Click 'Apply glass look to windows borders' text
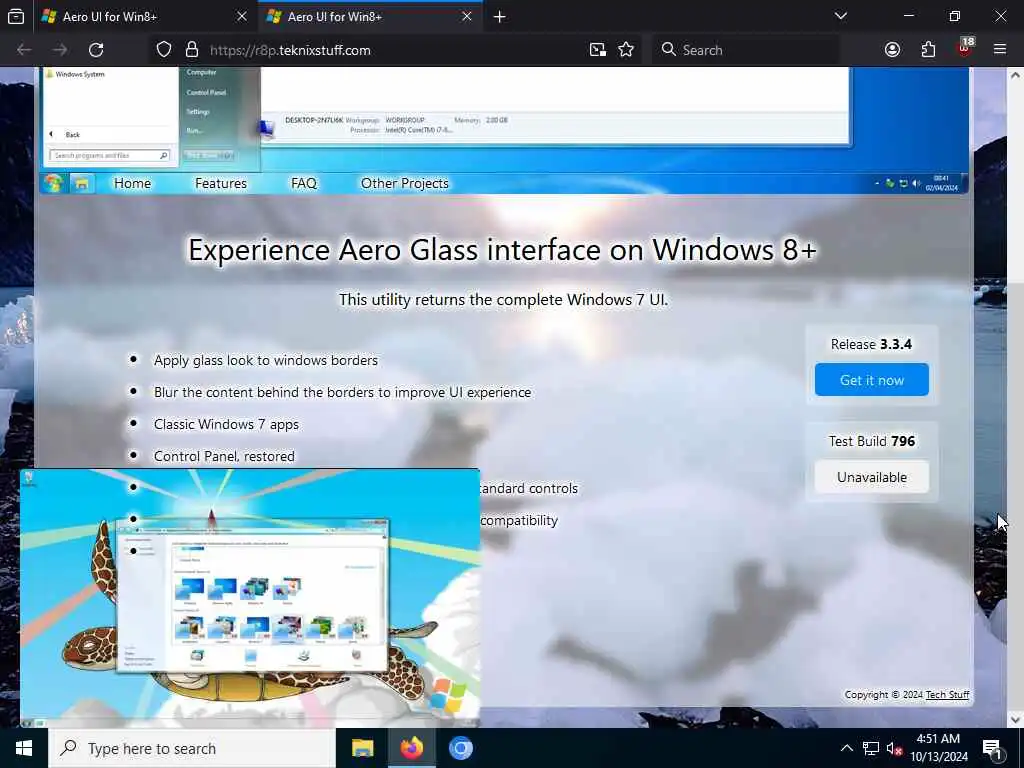 [x=266, y=360]
